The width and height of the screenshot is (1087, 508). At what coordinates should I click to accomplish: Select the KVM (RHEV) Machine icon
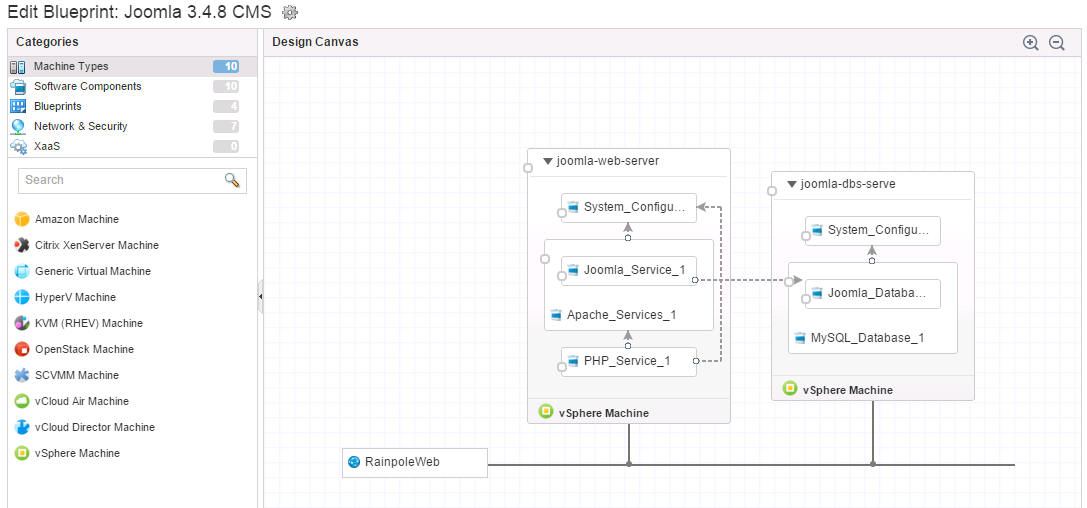click(22, 324)
